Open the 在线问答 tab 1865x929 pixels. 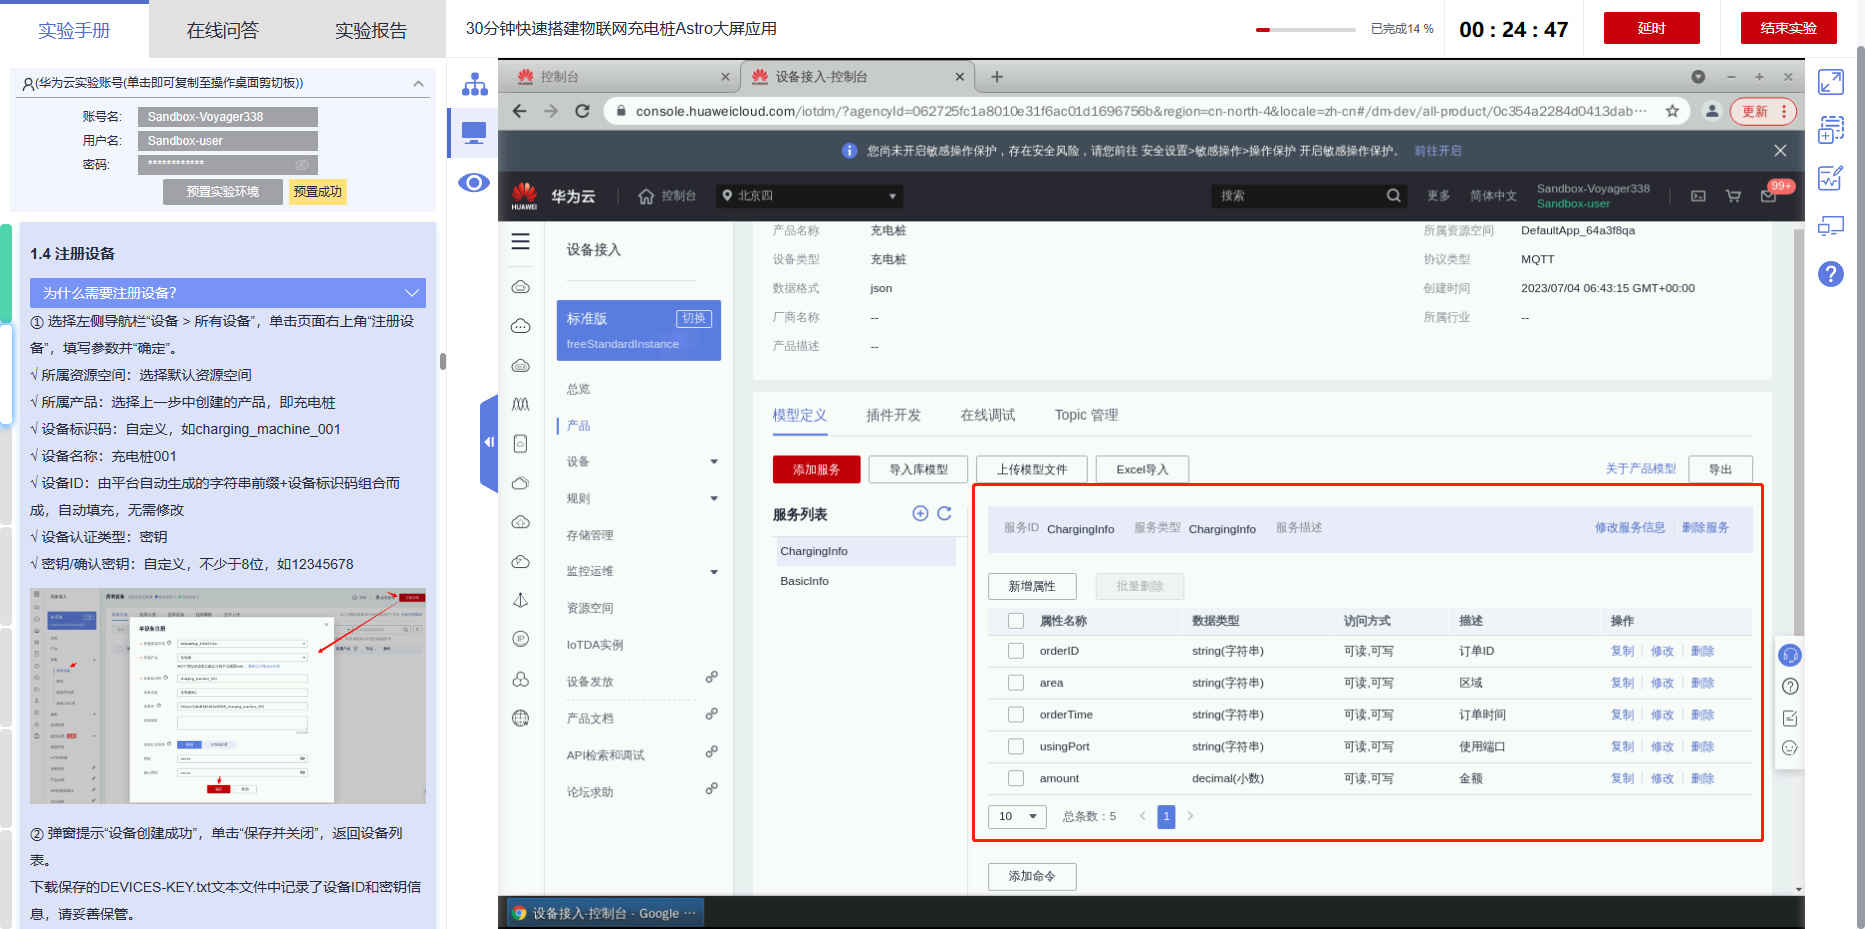(223, 30)
